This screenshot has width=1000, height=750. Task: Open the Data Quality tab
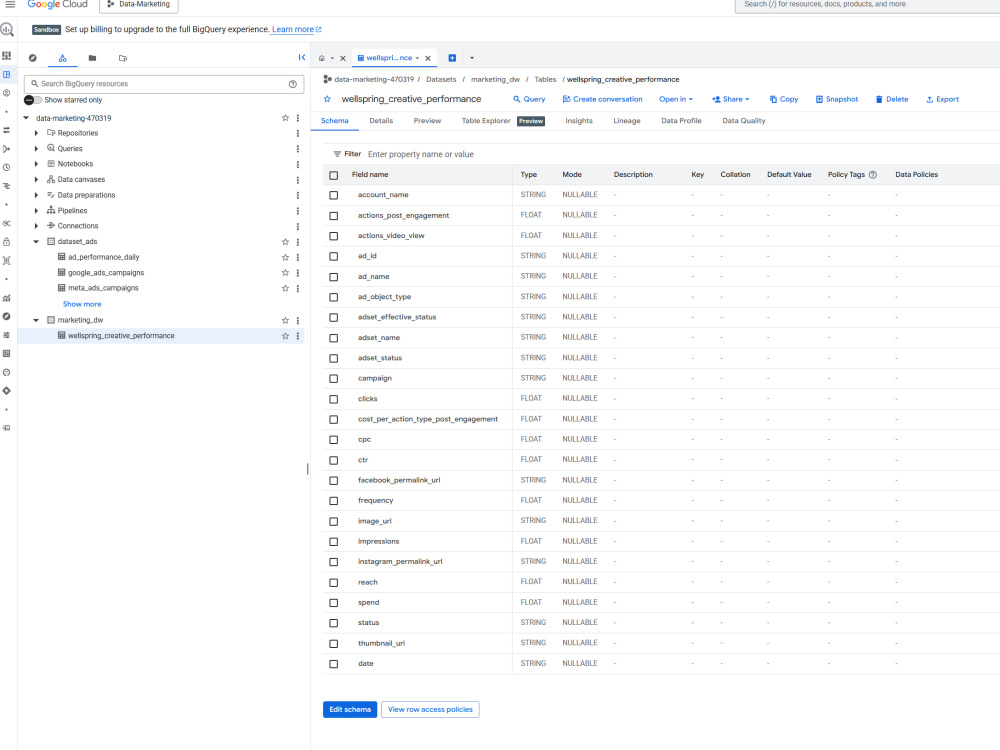(x=744, y=121)
